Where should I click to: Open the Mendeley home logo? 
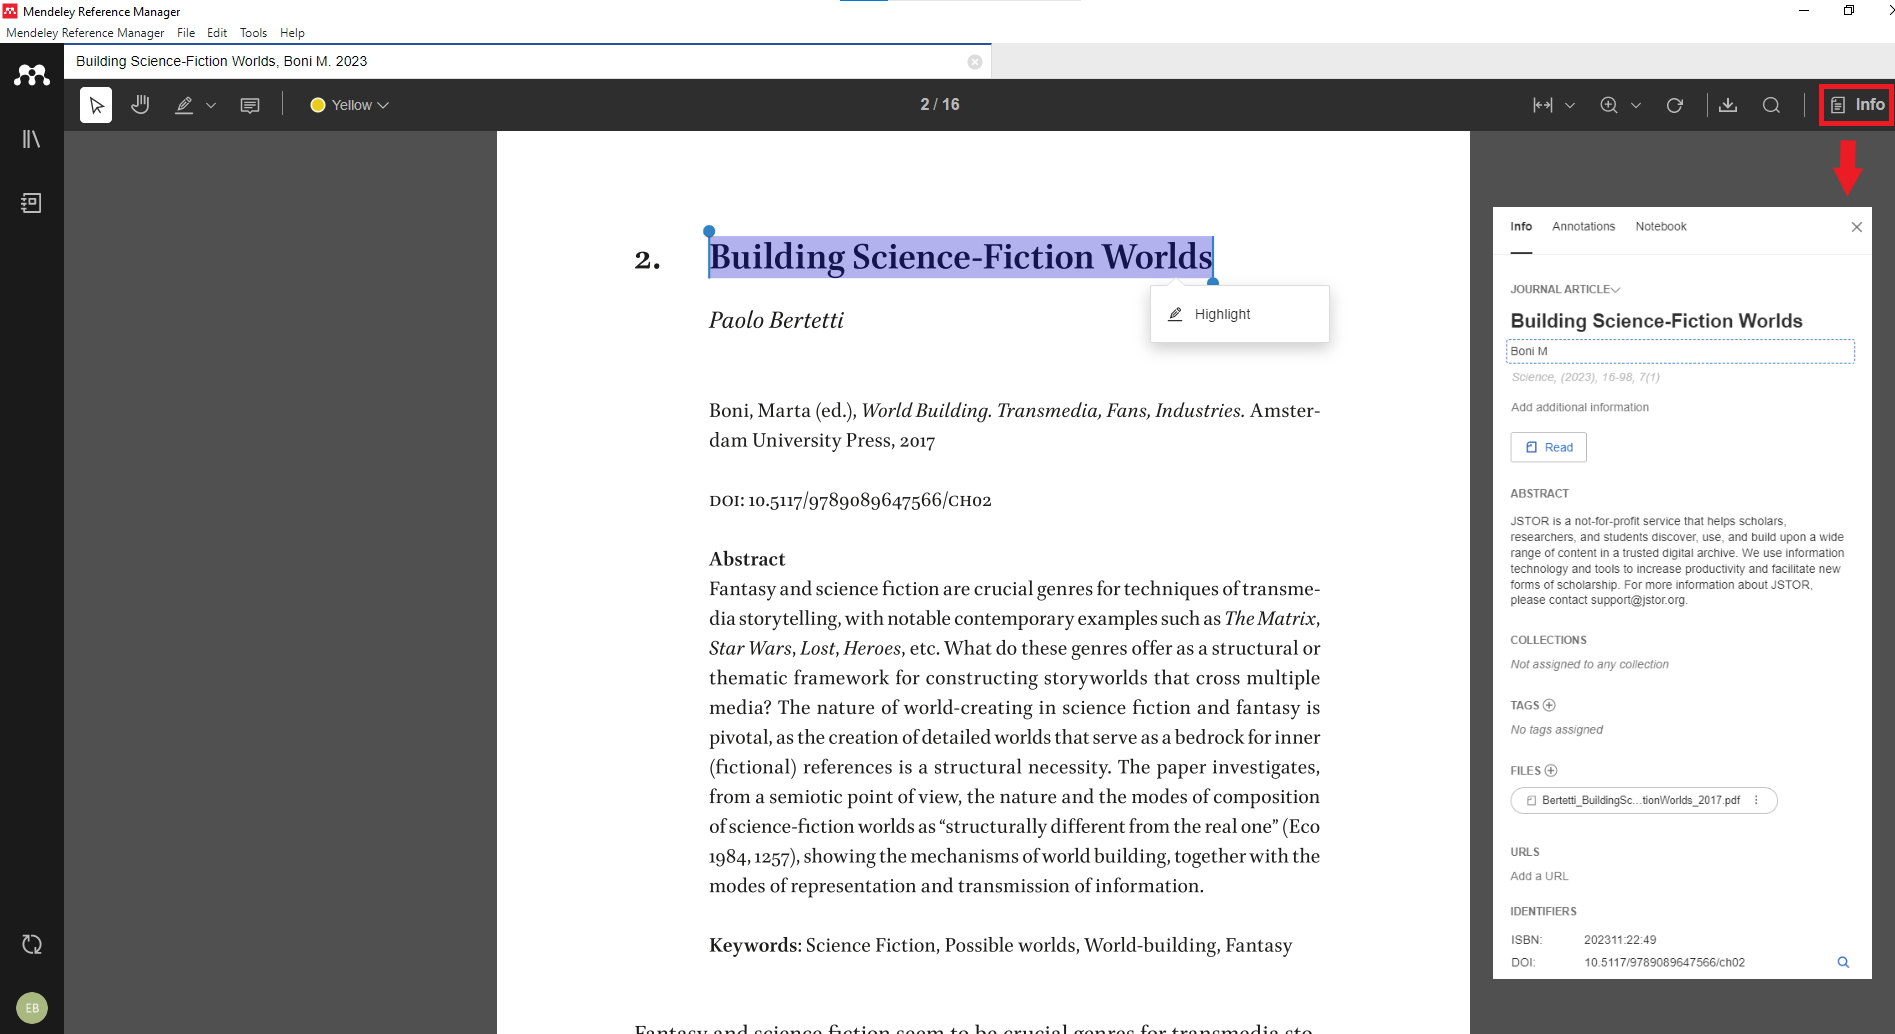[x=32, y=75]
